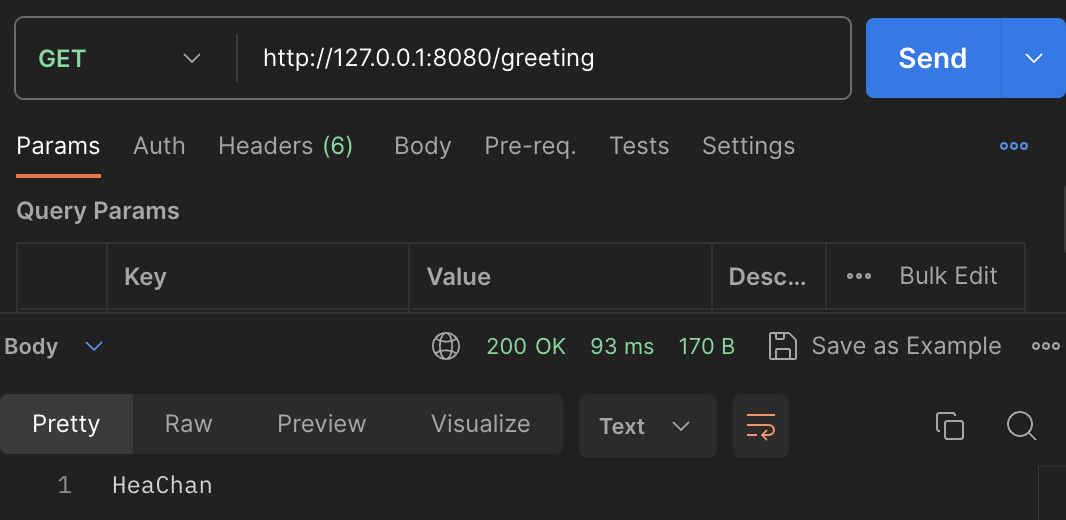
Task: Select the Raw response view
Action: pos(188,424)
